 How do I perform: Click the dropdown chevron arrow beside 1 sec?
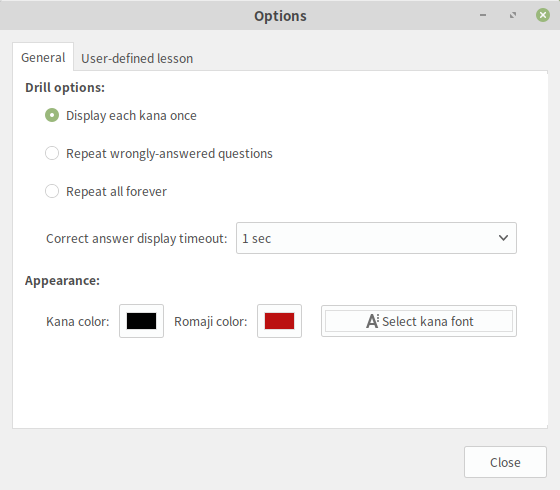click(x=503, y=238)
